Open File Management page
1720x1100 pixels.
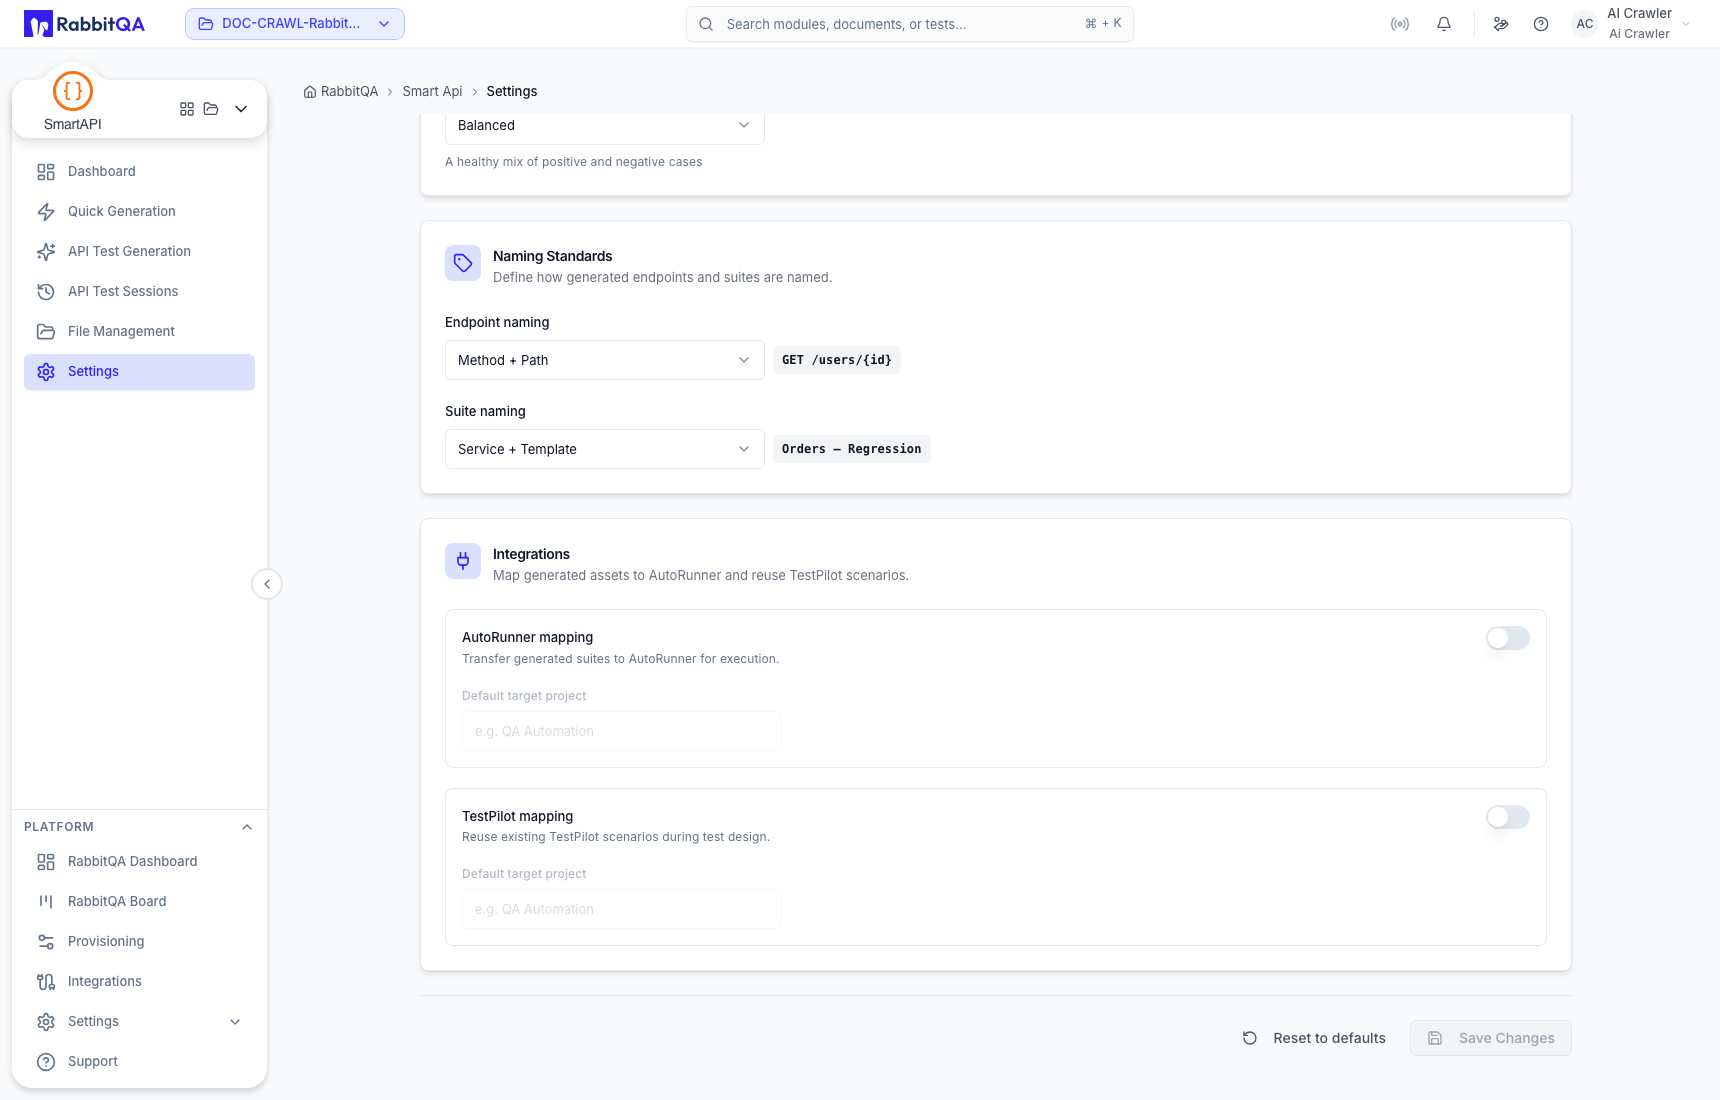(x=140, y=332)
